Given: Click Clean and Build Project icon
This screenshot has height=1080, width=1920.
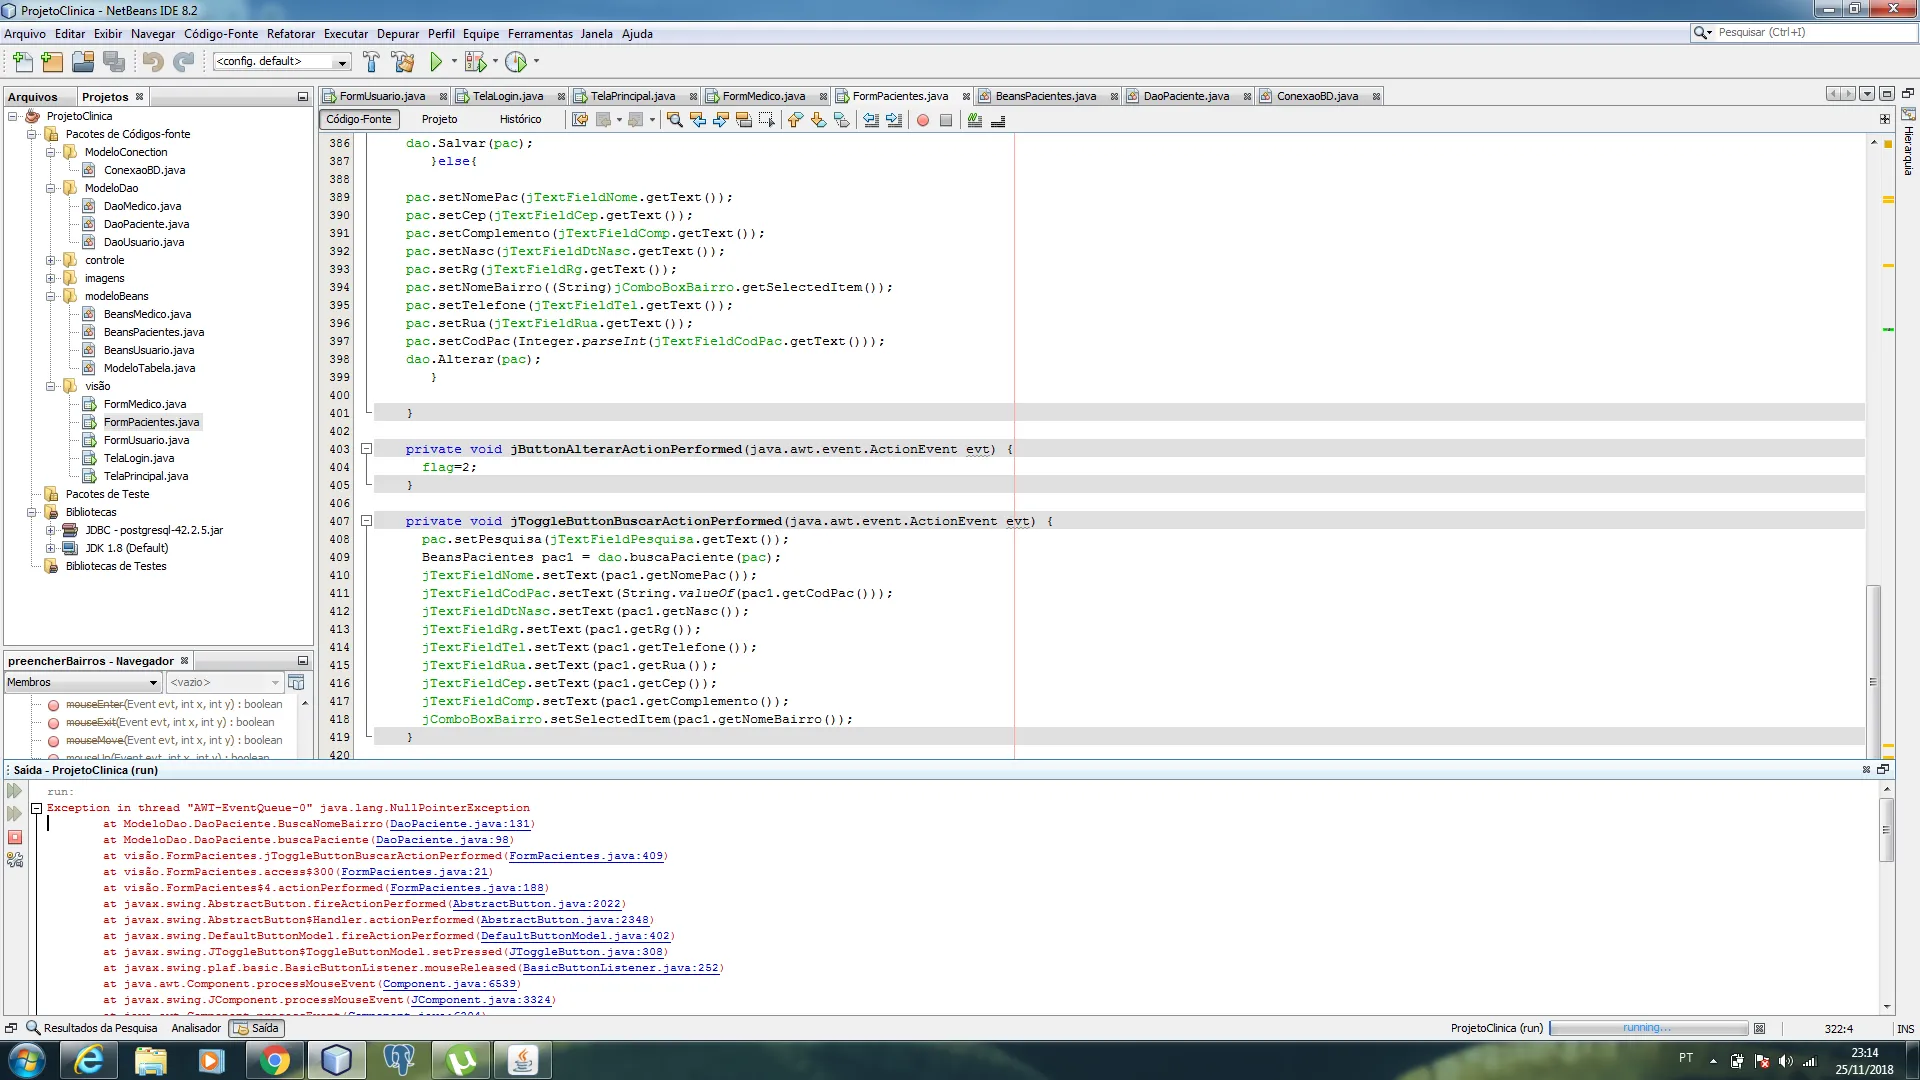Looking at the screenshot, I should tap(403, 62).
